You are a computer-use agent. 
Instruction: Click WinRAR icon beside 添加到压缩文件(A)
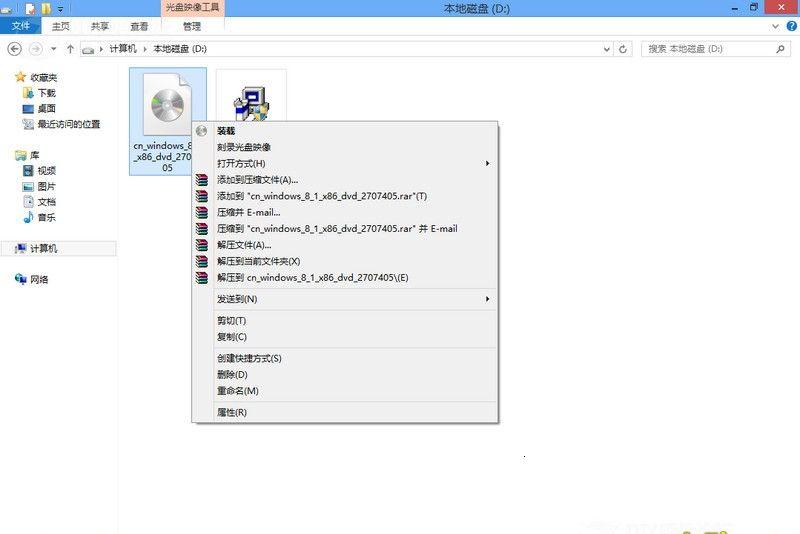coord(202,180)
